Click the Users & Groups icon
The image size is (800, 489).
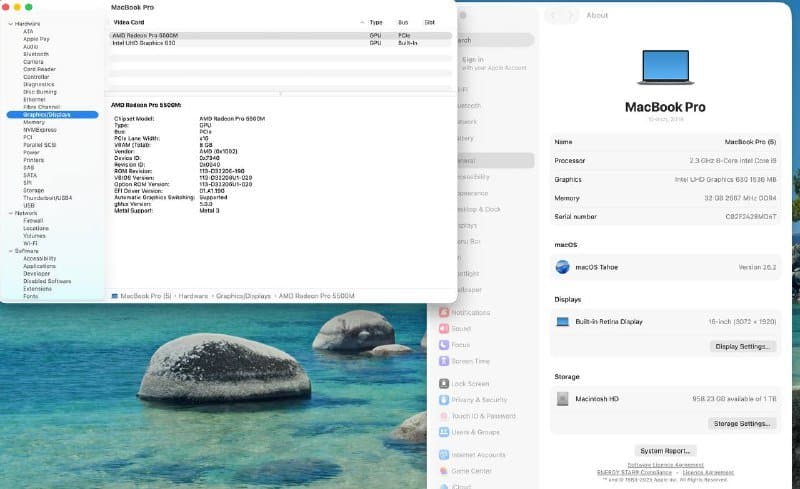pos(444,432)
